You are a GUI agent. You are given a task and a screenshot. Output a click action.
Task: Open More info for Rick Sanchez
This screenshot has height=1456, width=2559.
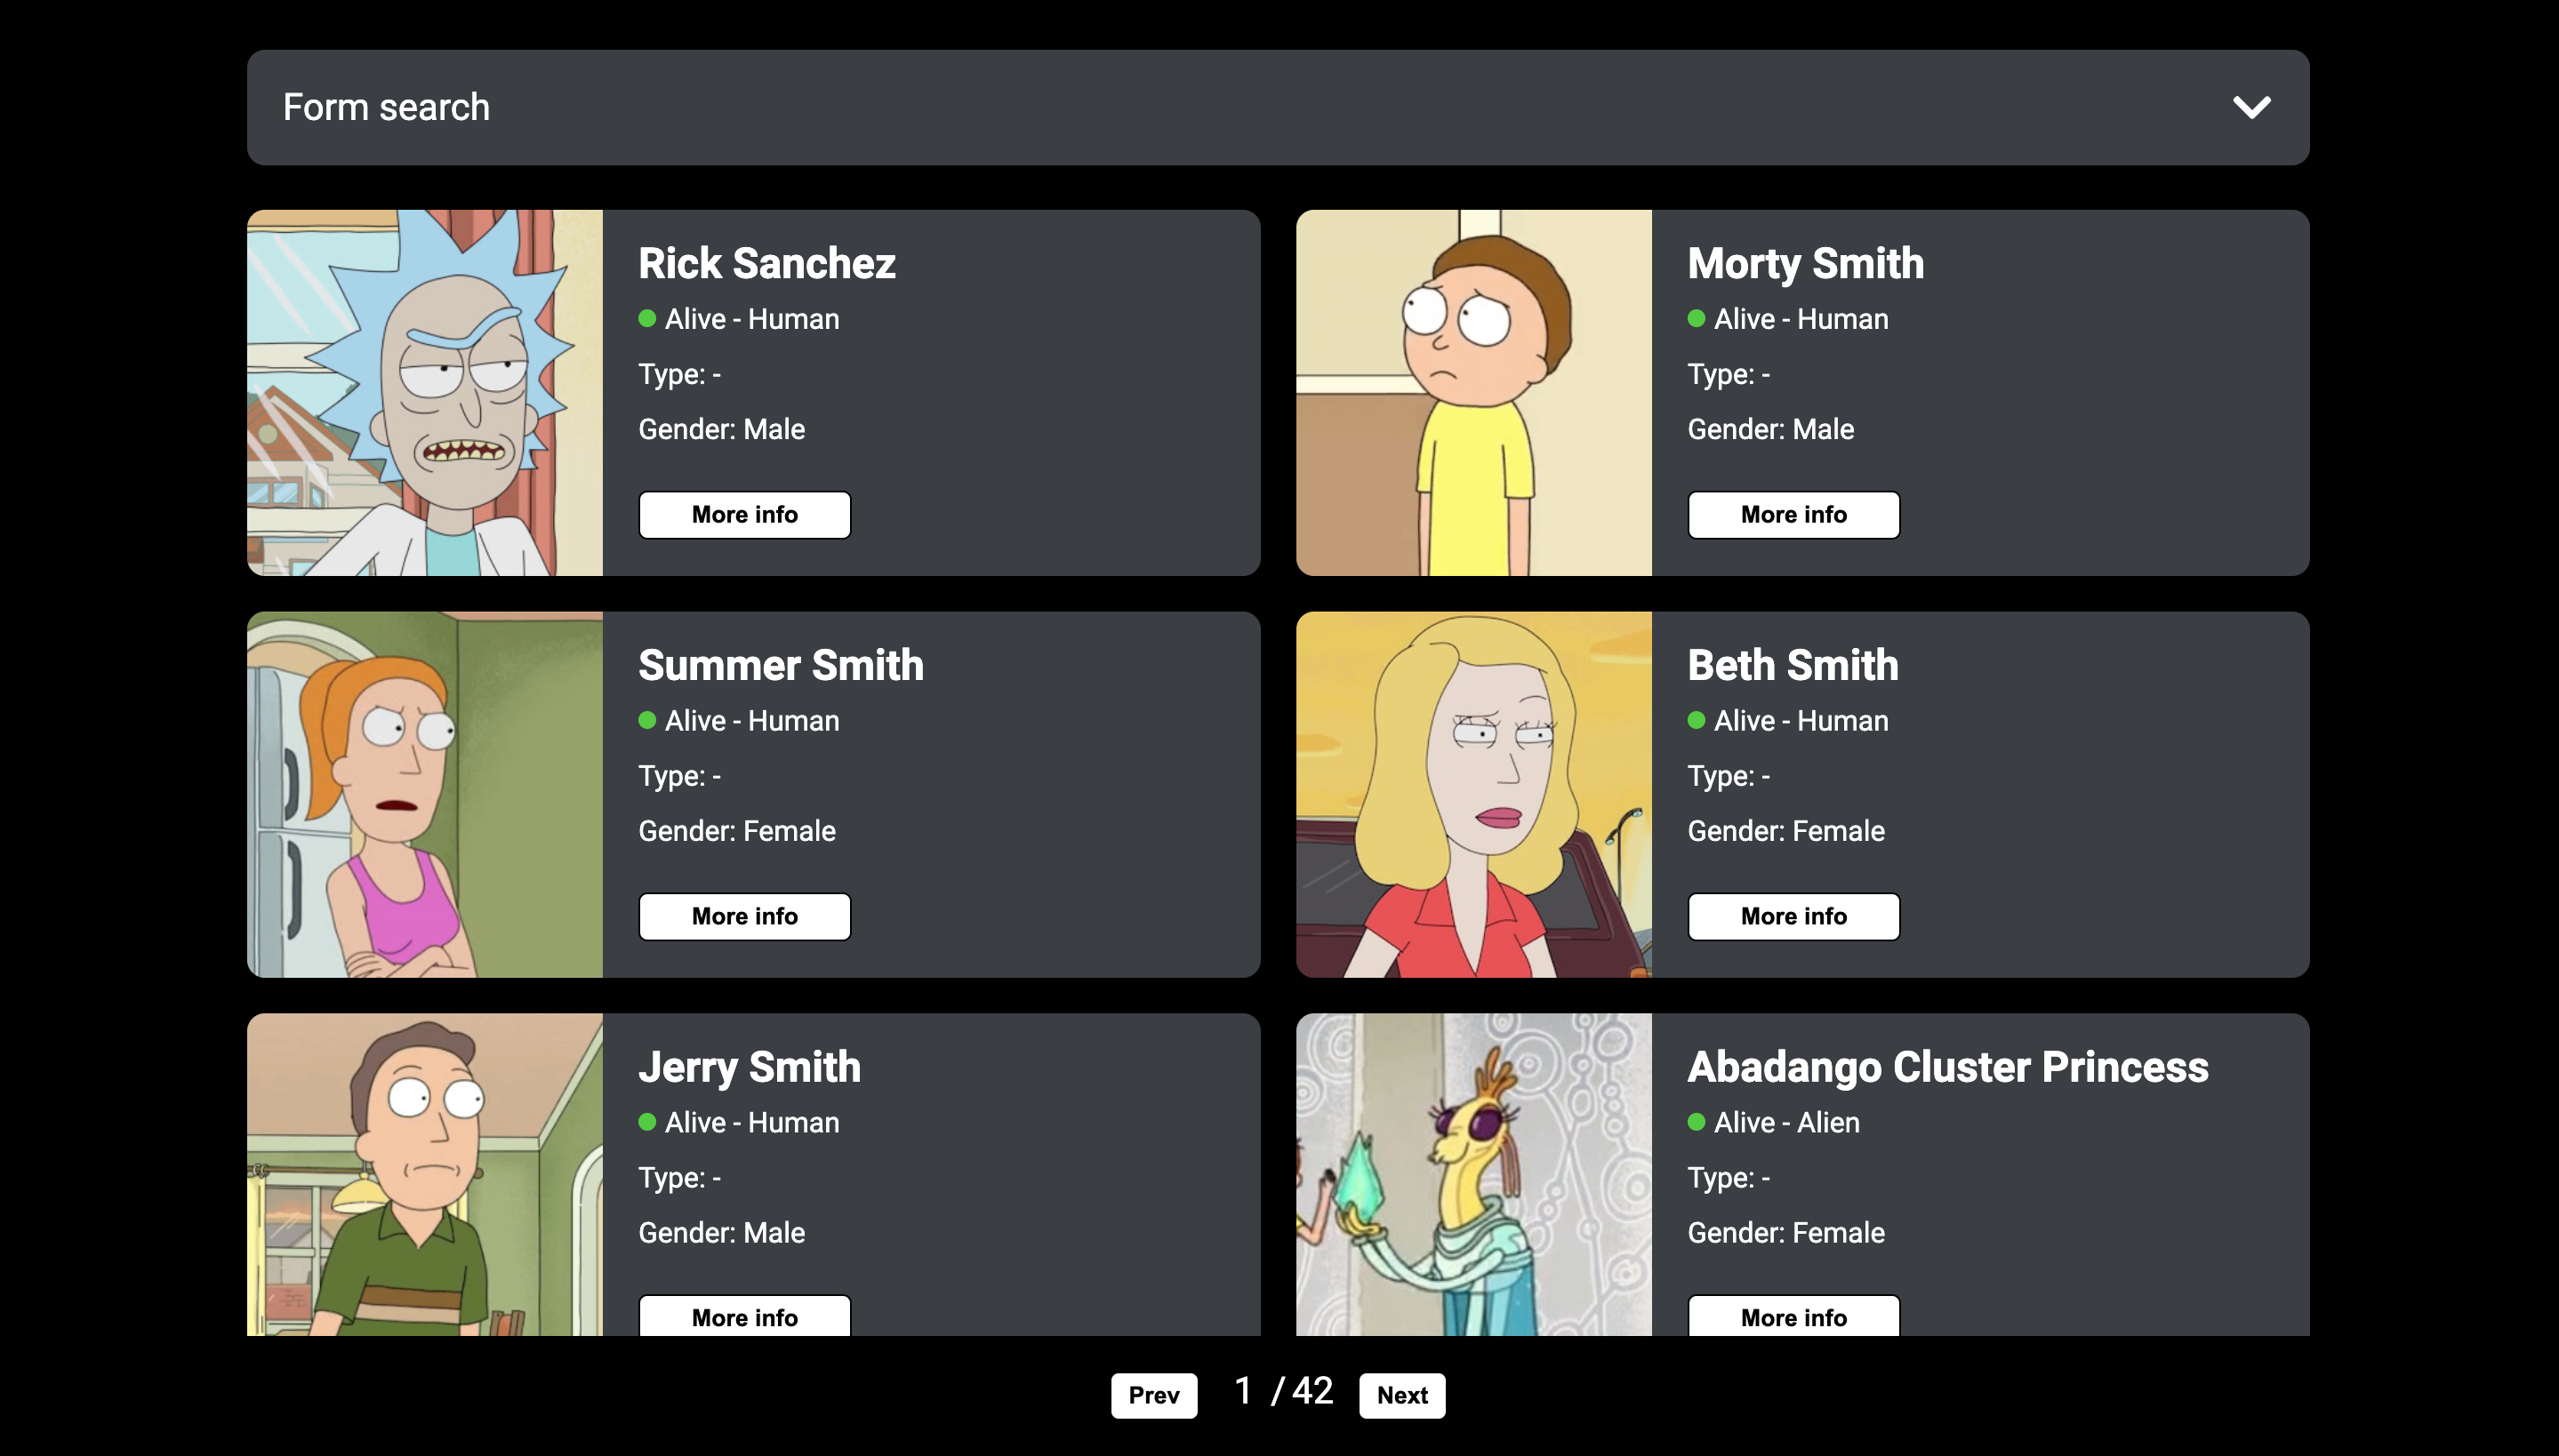(x=745, y=514)
